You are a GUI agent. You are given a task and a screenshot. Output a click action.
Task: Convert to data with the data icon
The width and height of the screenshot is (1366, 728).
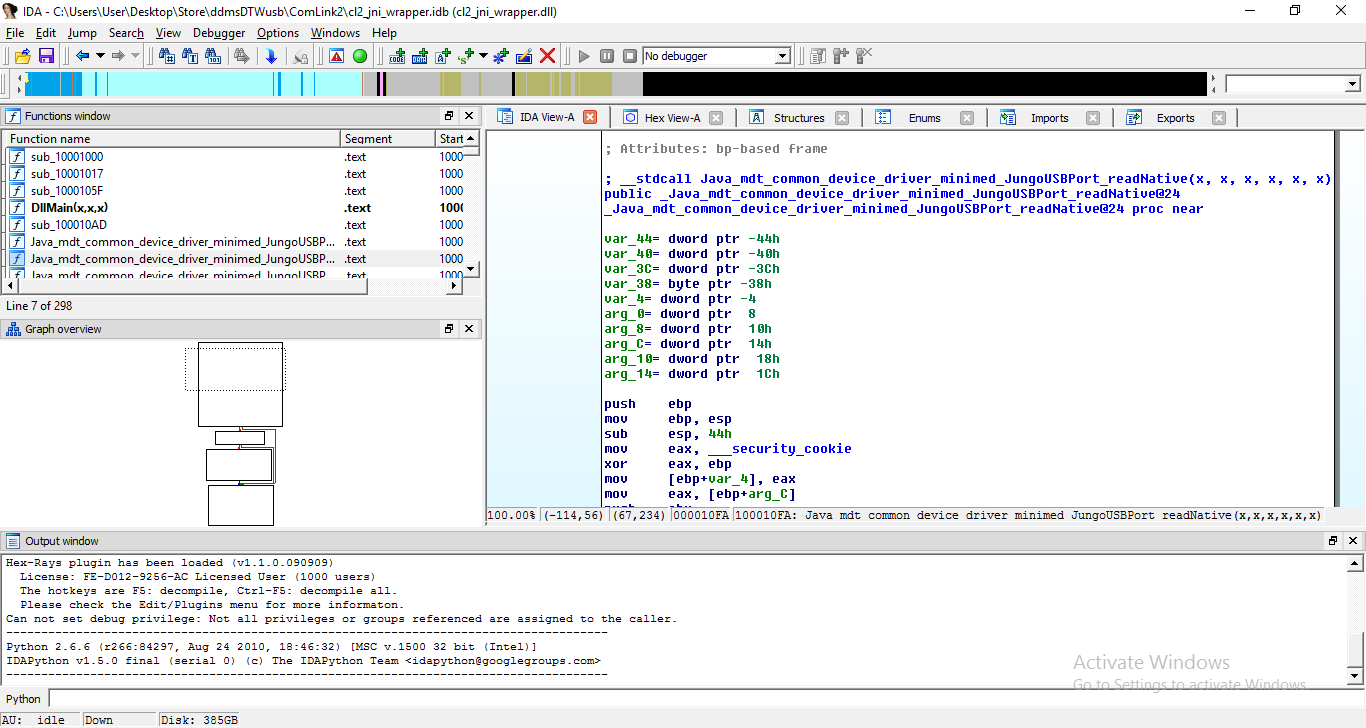point(420,56)
